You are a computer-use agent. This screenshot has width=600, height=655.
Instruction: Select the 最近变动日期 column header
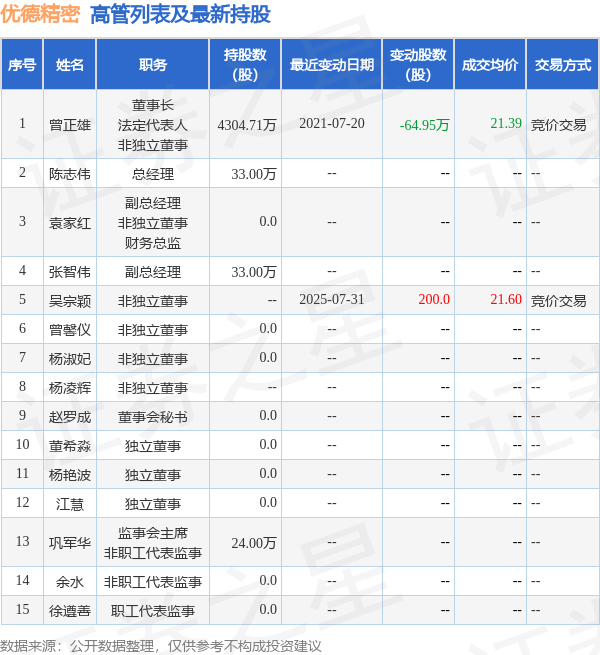tap(332, 65)
